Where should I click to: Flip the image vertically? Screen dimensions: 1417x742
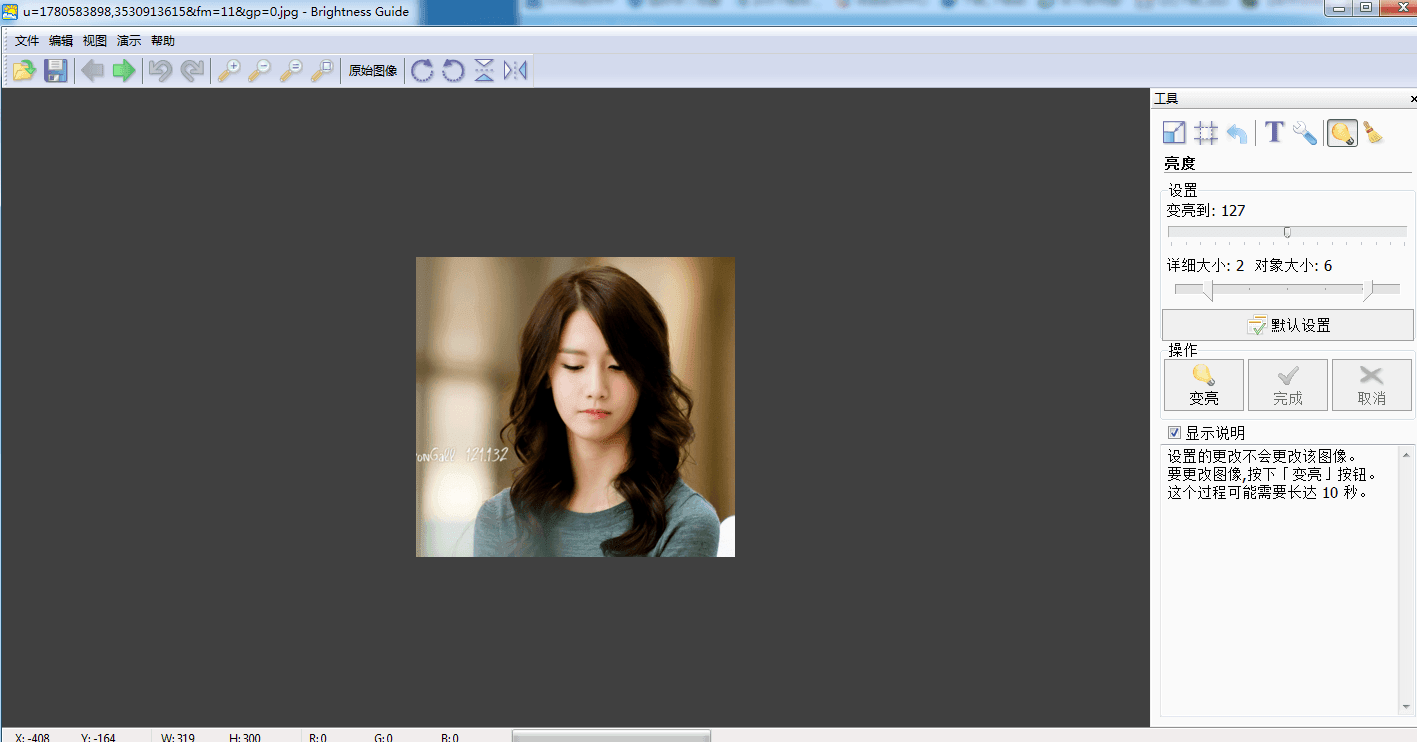pos(484,71)
